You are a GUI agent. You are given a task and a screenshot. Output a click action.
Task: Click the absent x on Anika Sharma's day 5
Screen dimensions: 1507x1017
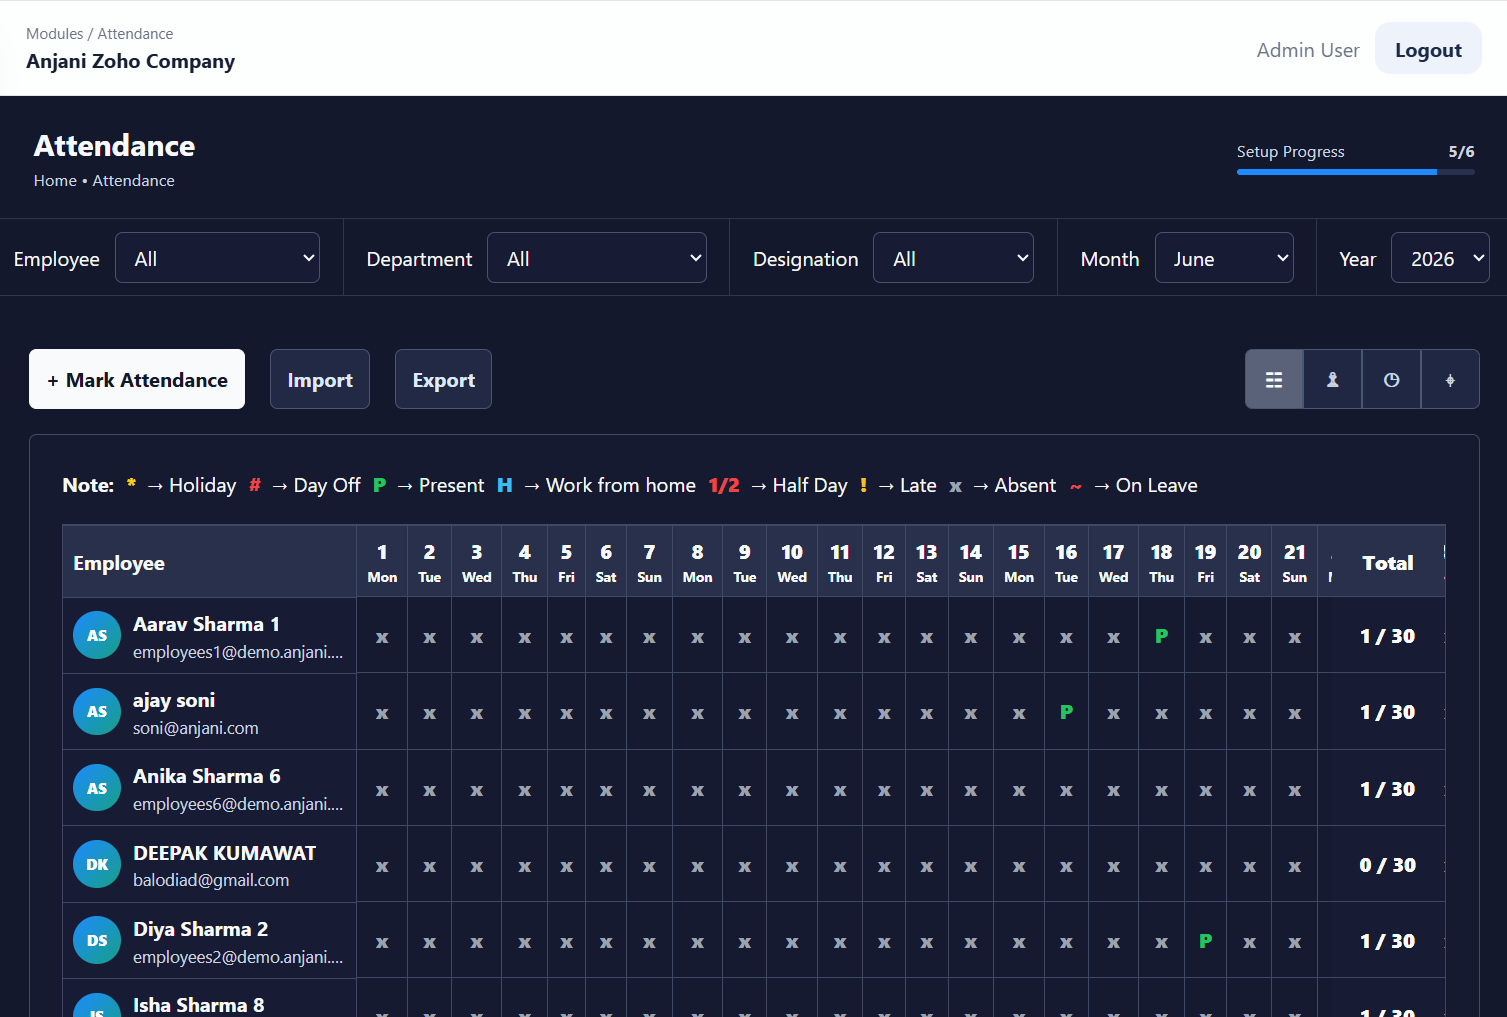click(x=566, y=790)
